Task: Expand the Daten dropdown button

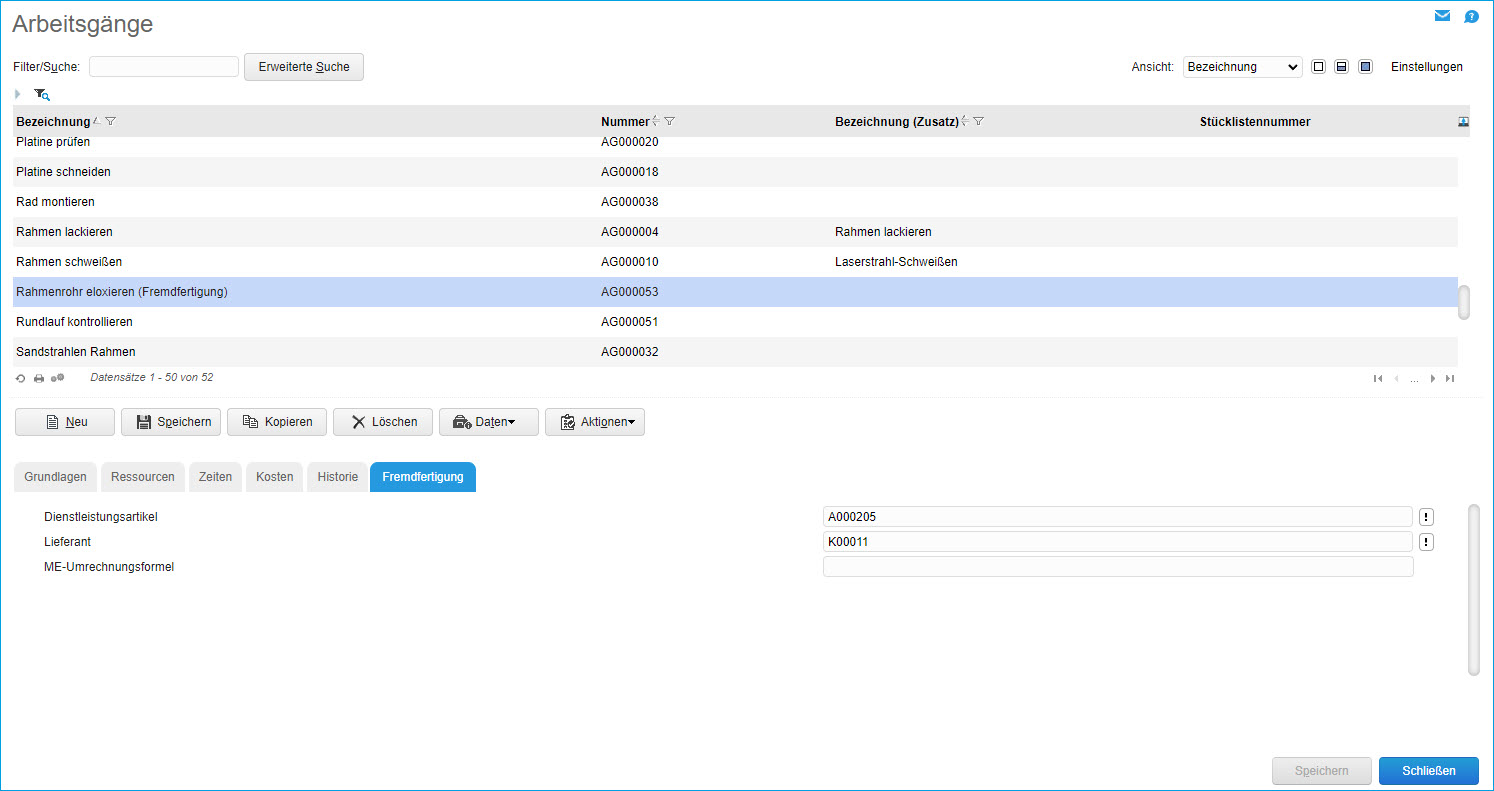Action: coord(488,422)
